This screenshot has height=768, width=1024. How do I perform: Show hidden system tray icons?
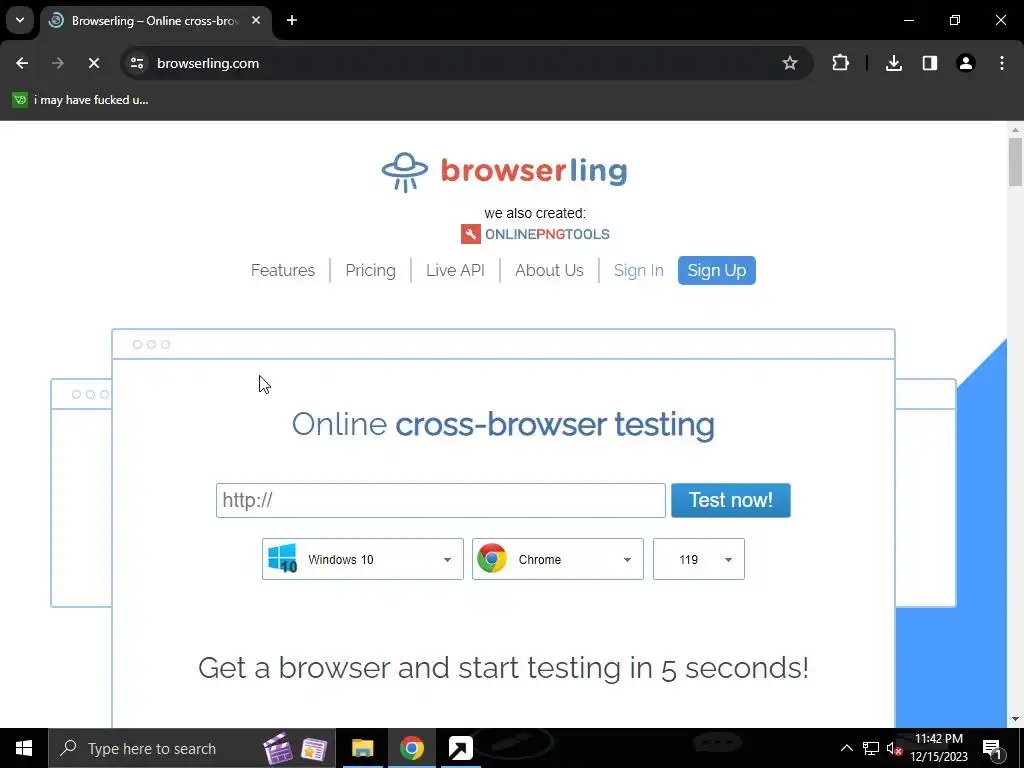(846, 748)
